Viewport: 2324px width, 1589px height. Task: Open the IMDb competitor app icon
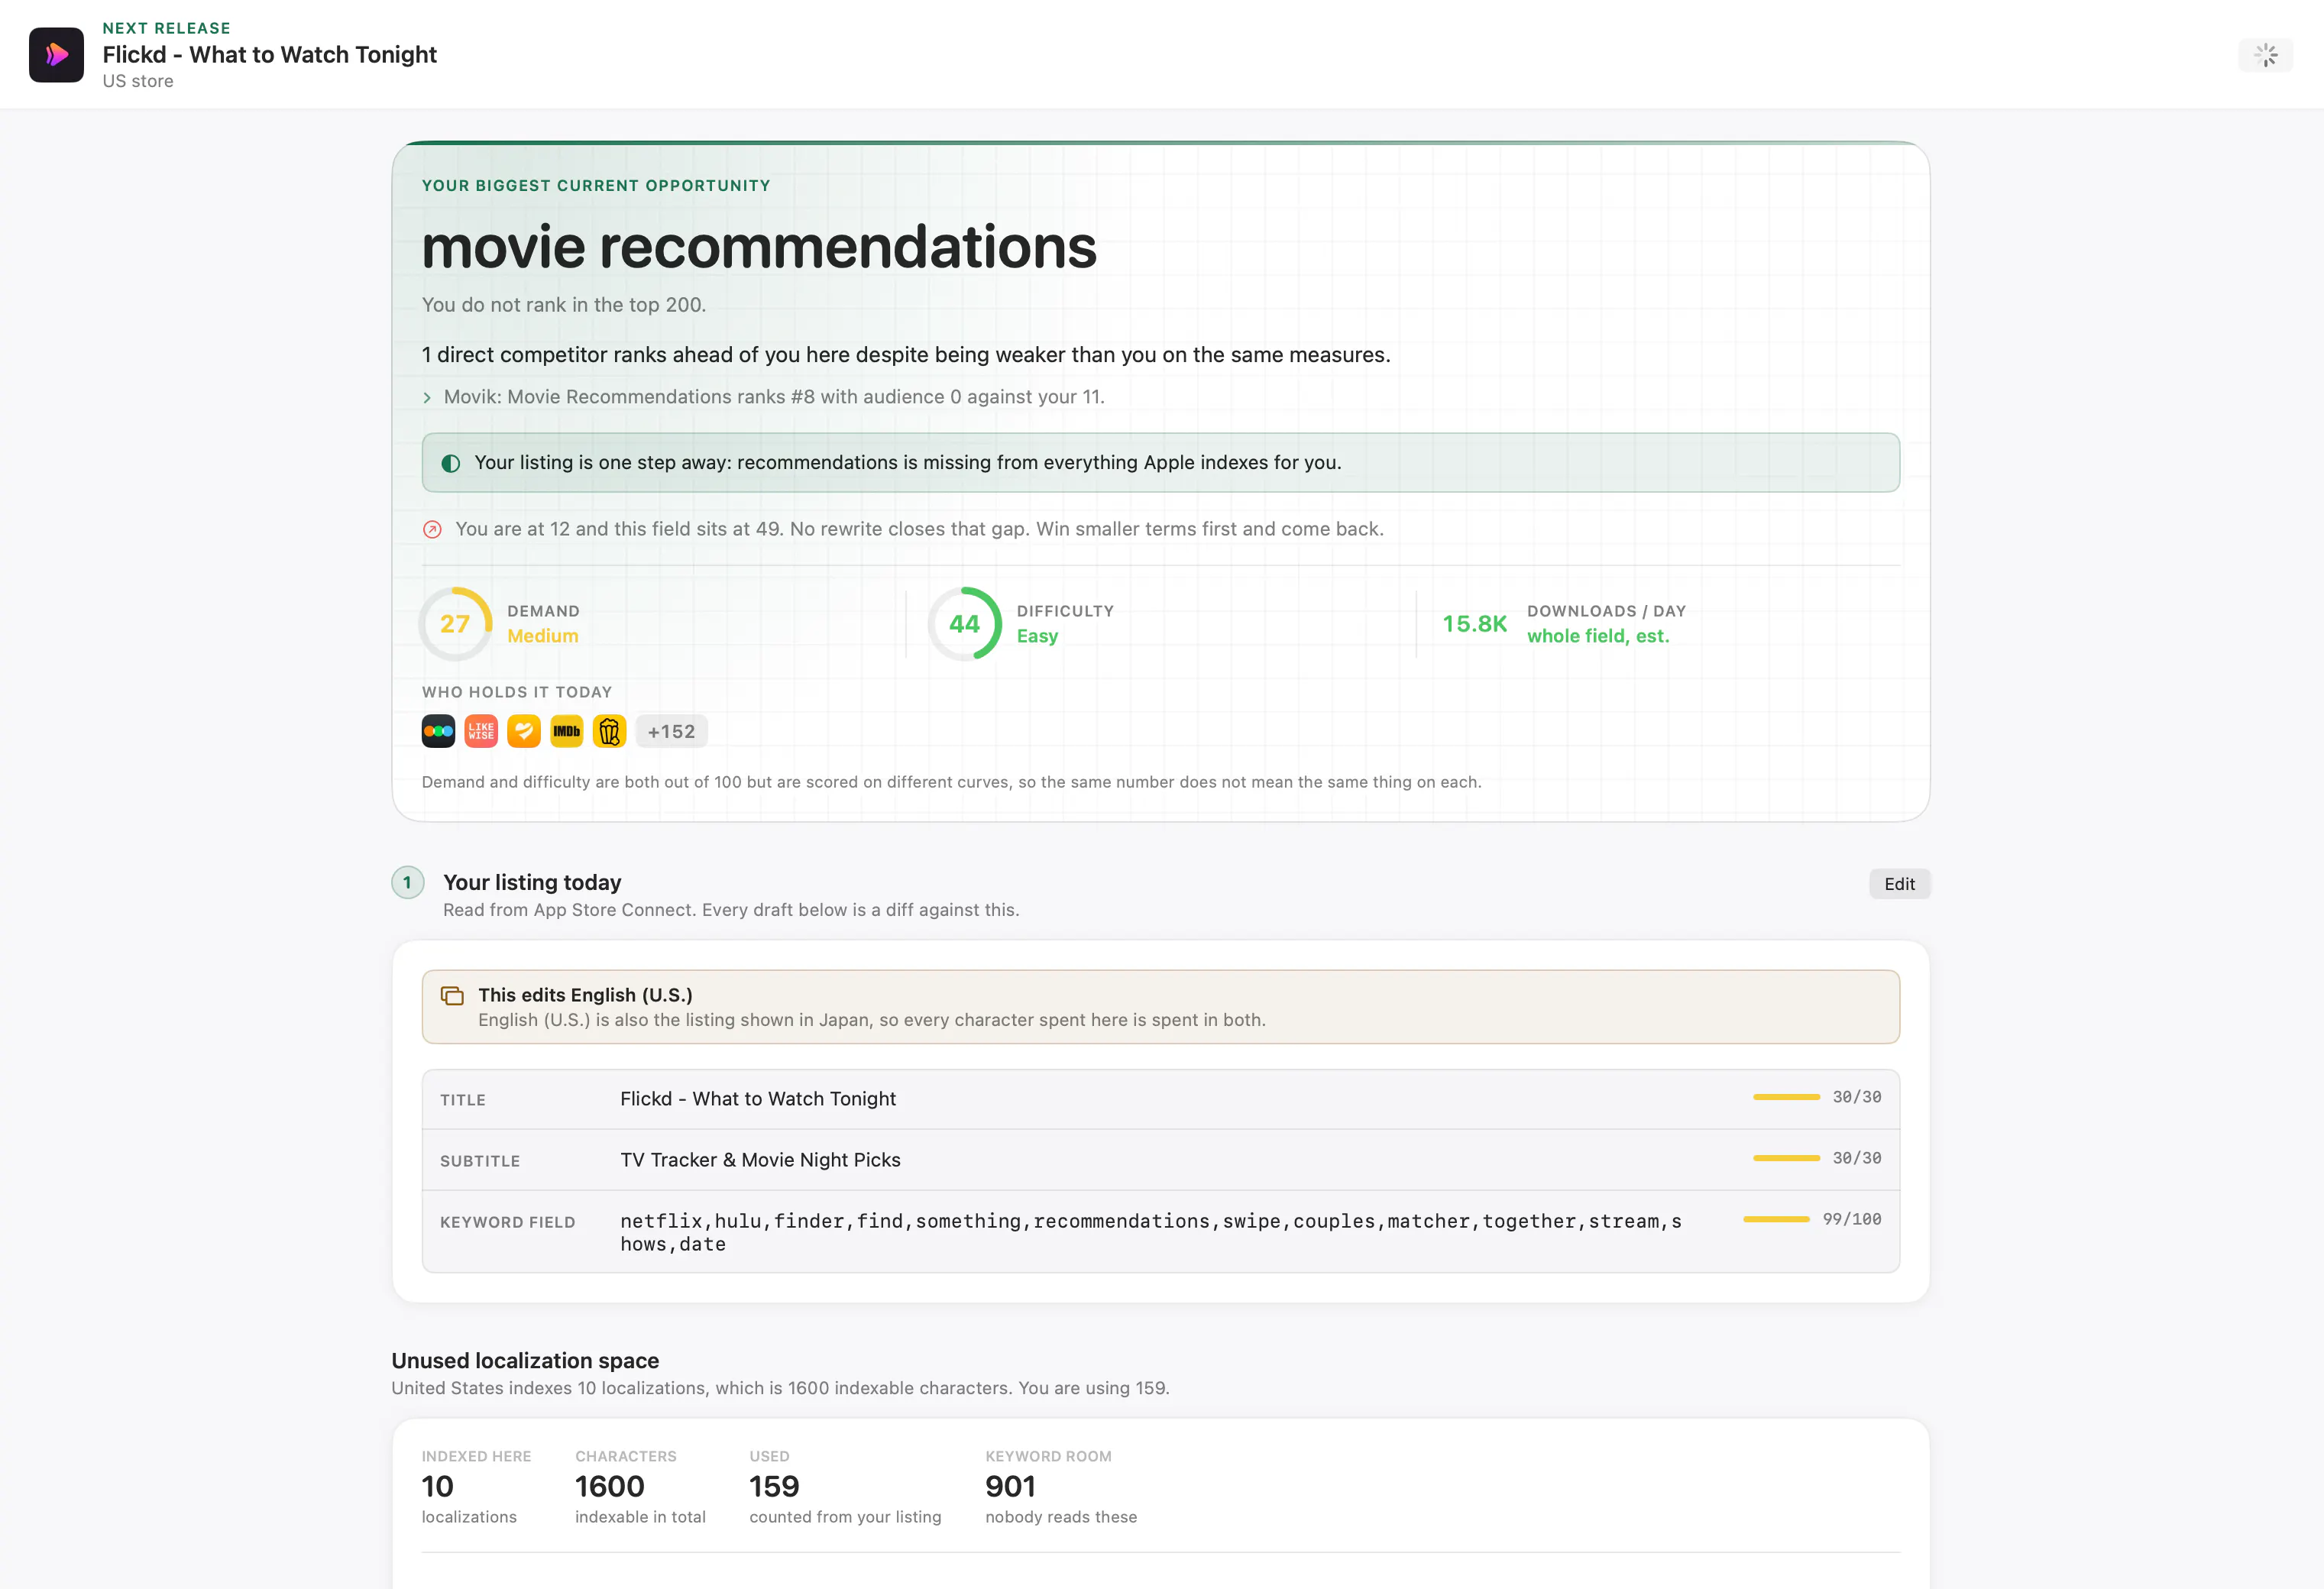pos(567,731)
